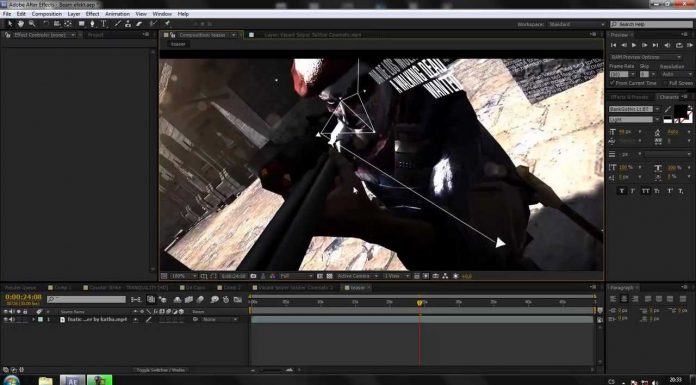Toggle the Full Screen checkbox
Image resolution: width=696 pixels, height=385 pixels.
pyautogui.click(x=665, y=83)
